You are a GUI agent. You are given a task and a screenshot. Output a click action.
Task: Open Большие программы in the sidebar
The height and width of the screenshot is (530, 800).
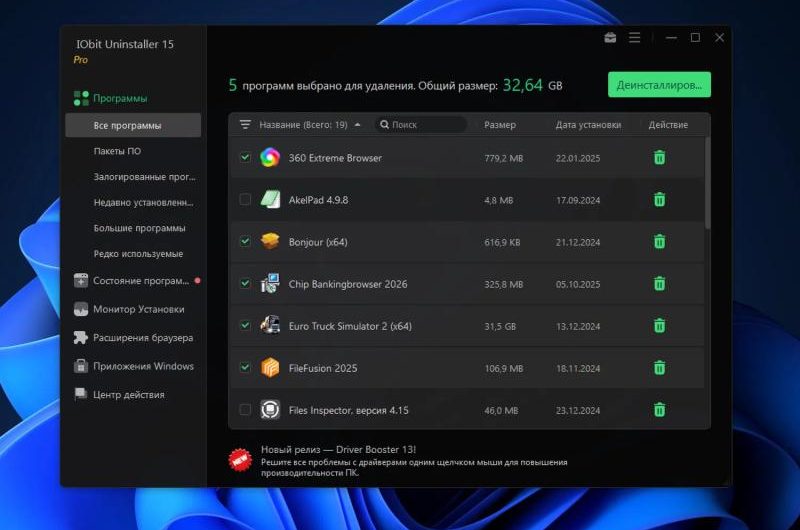point(139,228)
